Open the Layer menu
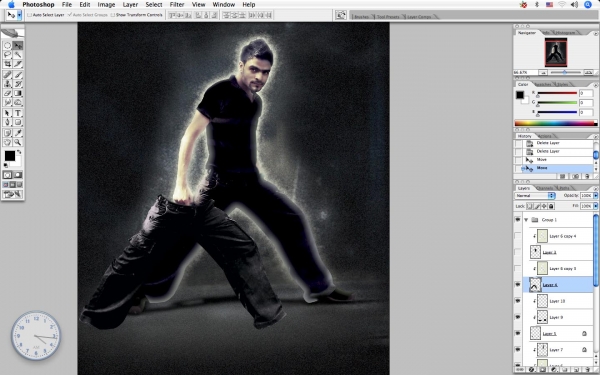 [x=130, y=5]
